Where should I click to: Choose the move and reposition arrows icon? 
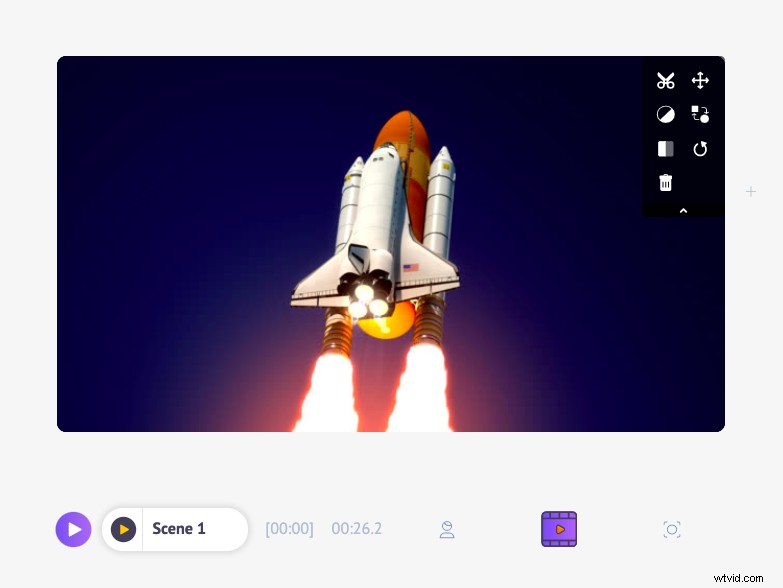point(700,80)
